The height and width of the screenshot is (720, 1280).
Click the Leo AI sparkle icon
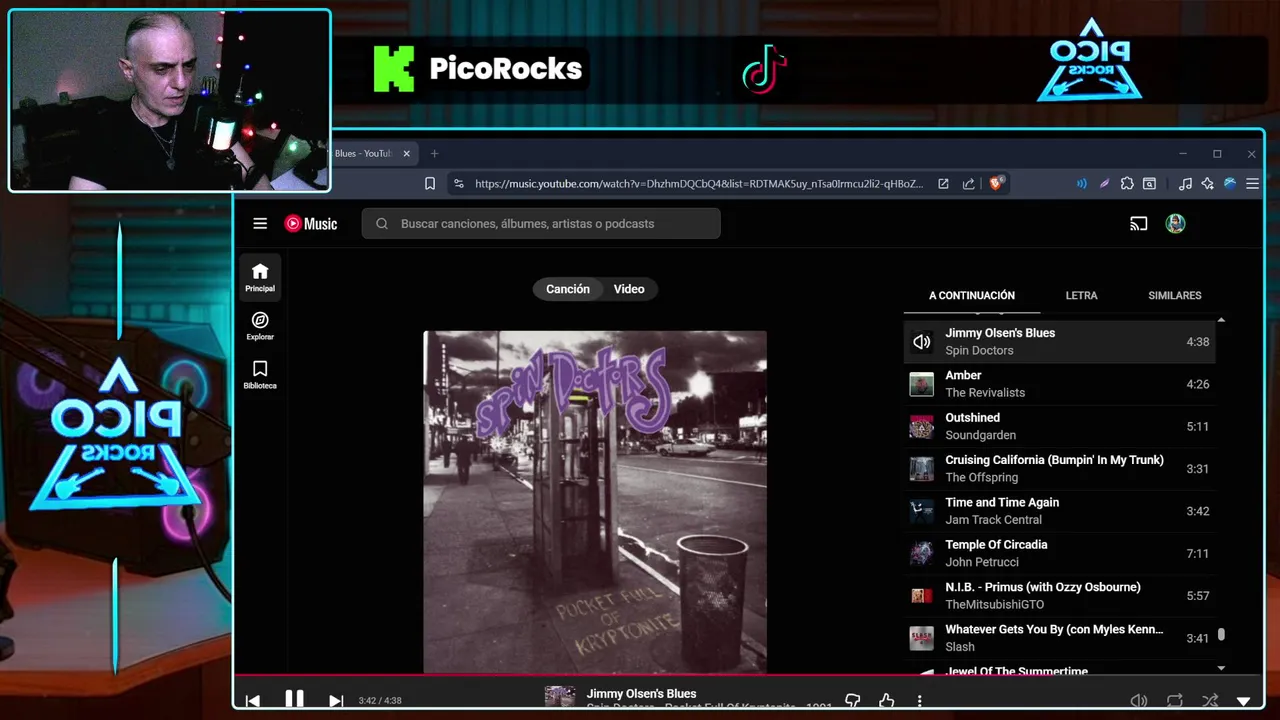pos(1208,184)
